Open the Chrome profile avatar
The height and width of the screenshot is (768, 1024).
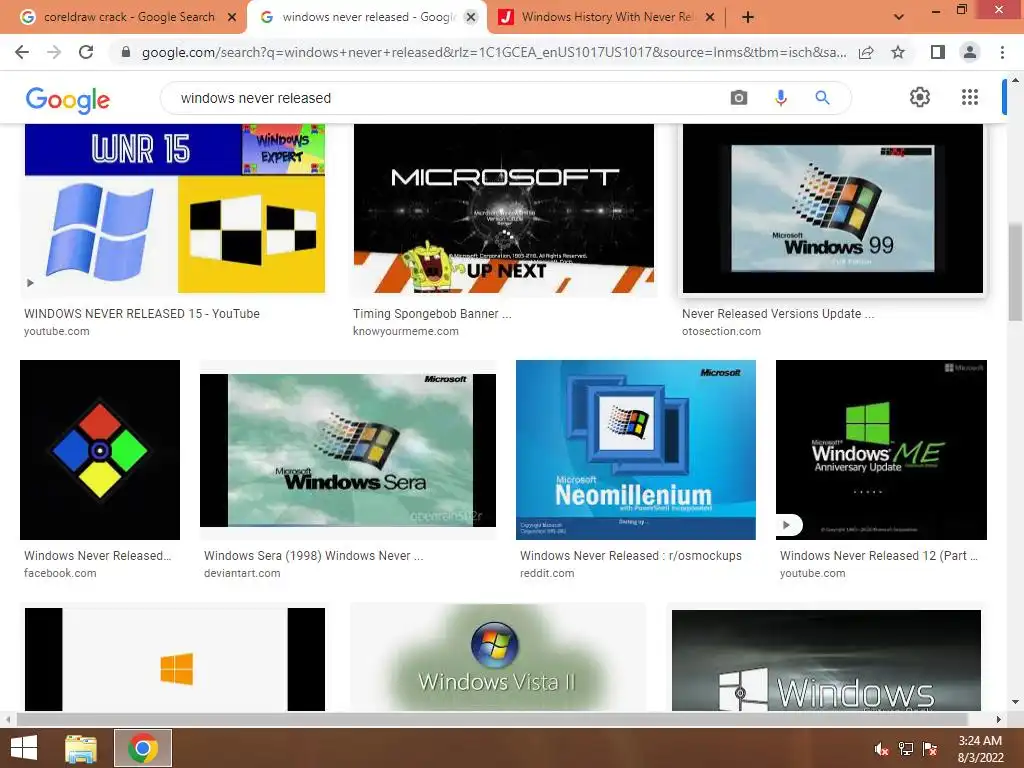[x=970, y=52]
